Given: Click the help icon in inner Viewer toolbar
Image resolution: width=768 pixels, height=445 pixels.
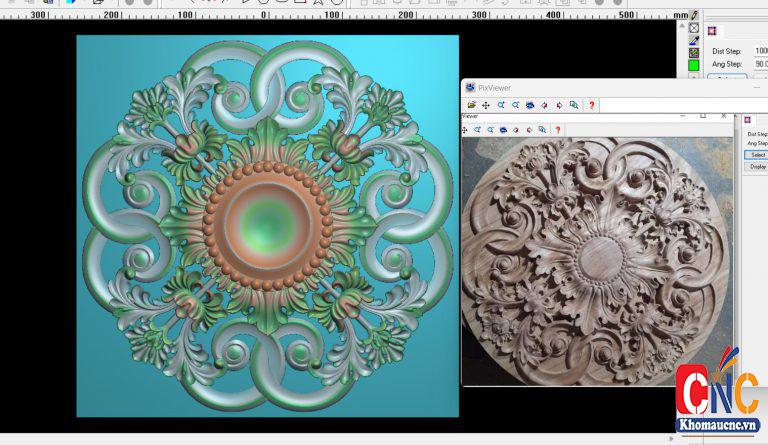Looking at the screenshot, I should coord(557,130).
